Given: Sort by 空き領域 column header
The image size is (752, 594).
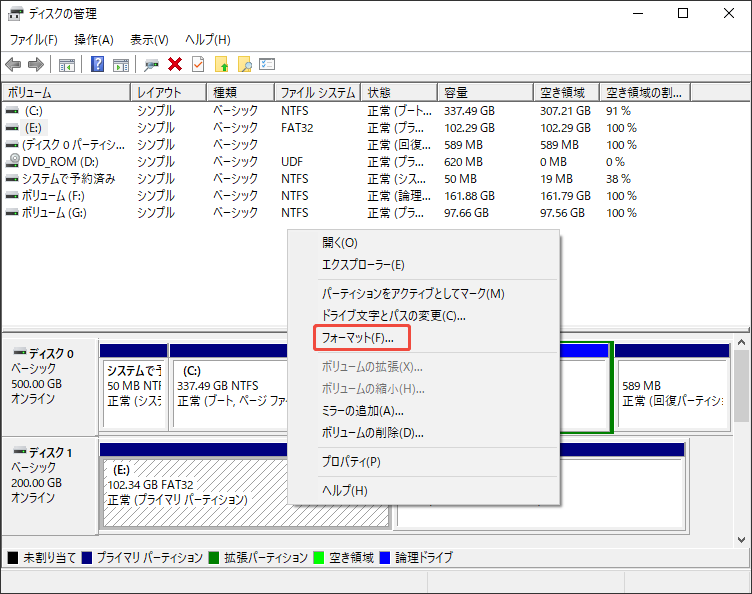Looking at the screenshot, I should 567,93.
